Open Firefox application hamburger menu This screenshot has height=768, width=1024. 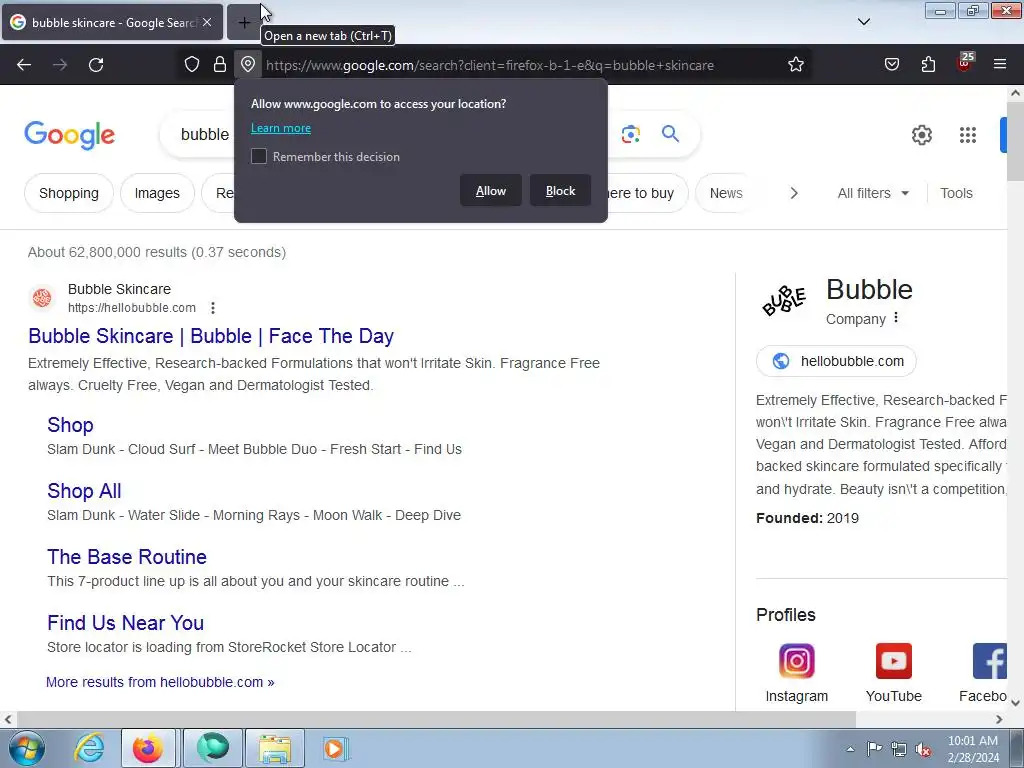click(x=1000, y=65)
